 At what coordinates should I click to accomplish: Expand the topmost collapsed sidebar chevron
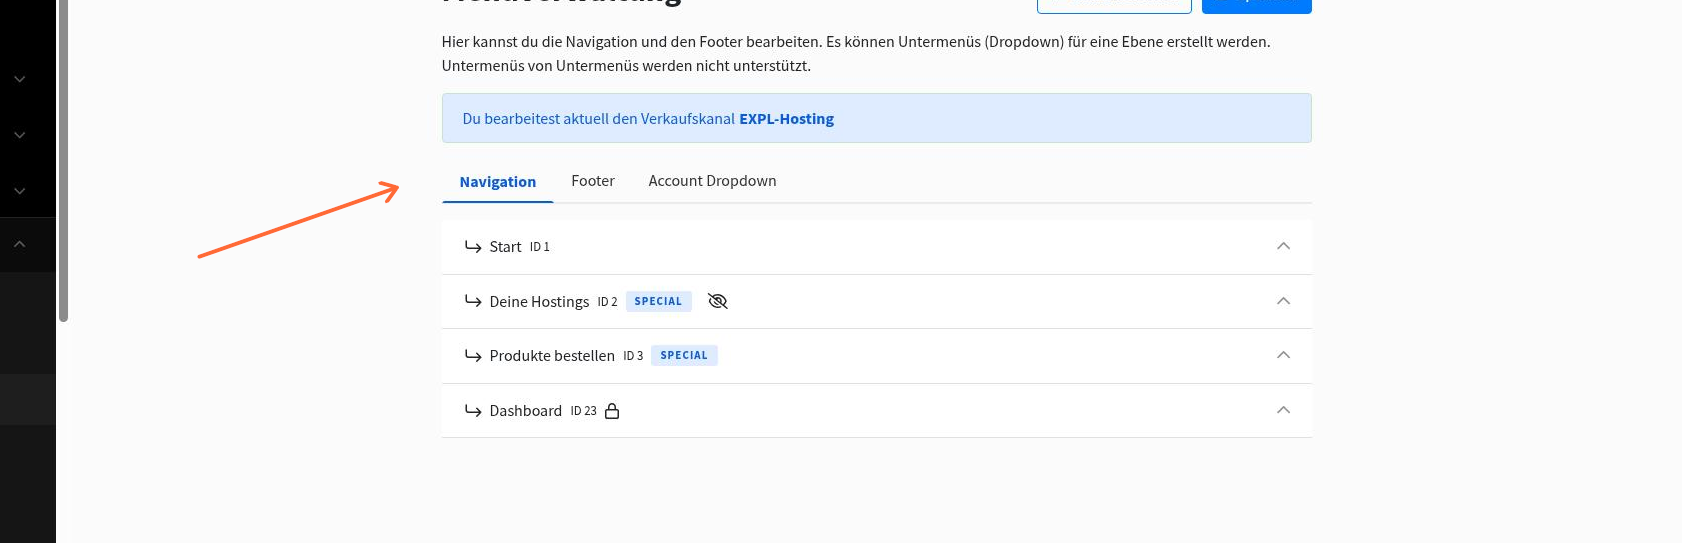19,79
